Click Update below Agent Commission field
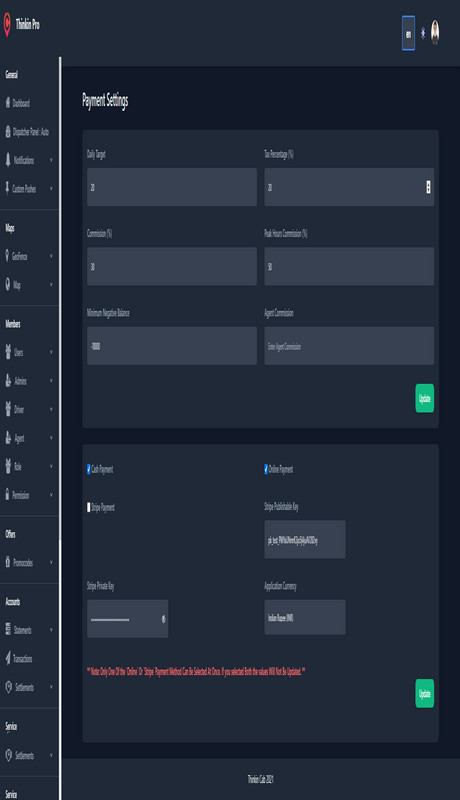Viewport: 460px width, 800px height. click(424, 398)
